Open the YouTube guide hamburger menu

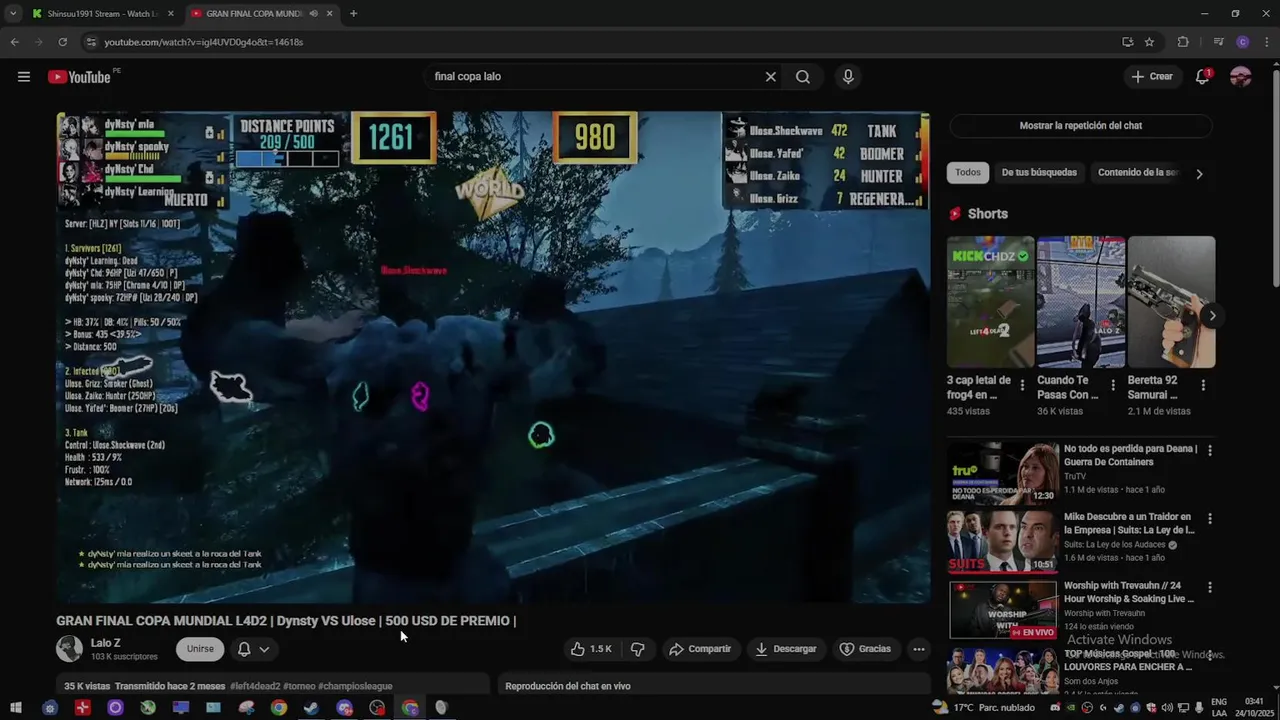pos(24,77)
